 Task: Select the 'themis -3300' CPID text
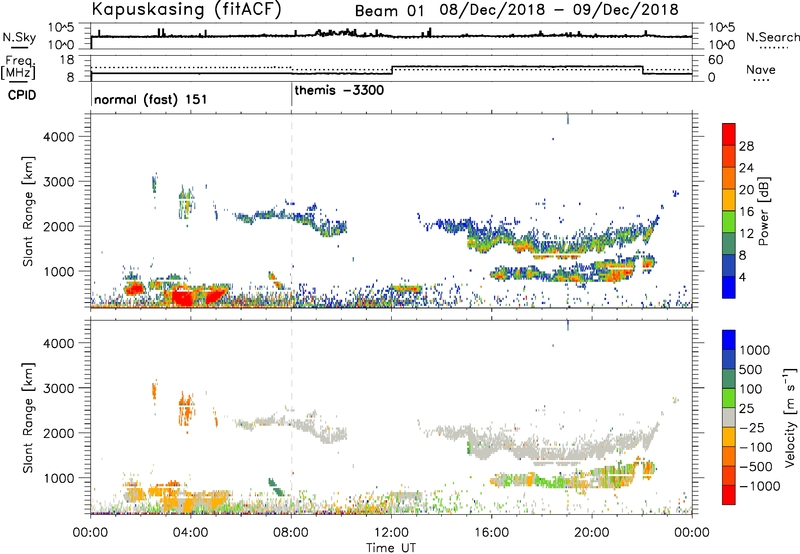pyautogui.click(x=339, y=90)
